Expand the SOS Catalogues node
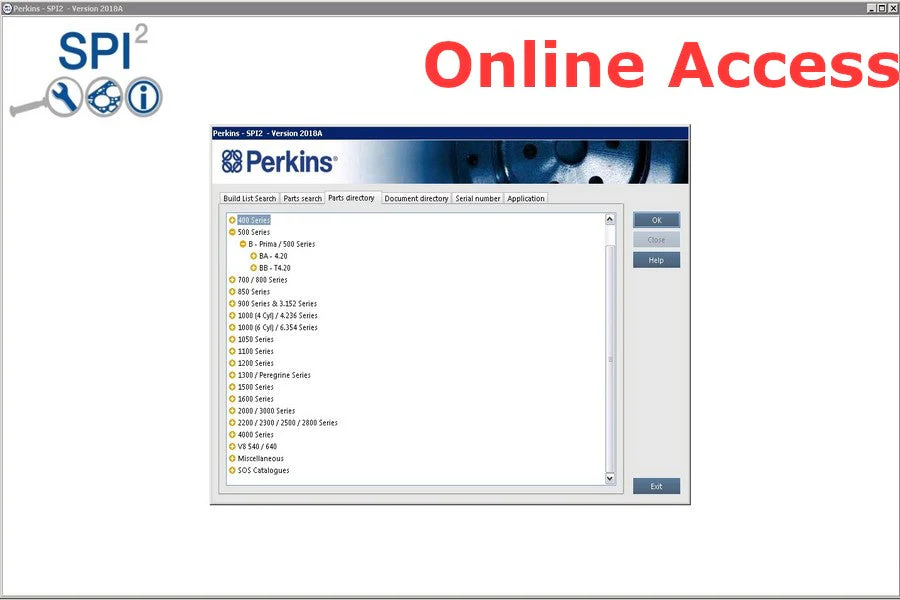 click(x=232, y=470)
